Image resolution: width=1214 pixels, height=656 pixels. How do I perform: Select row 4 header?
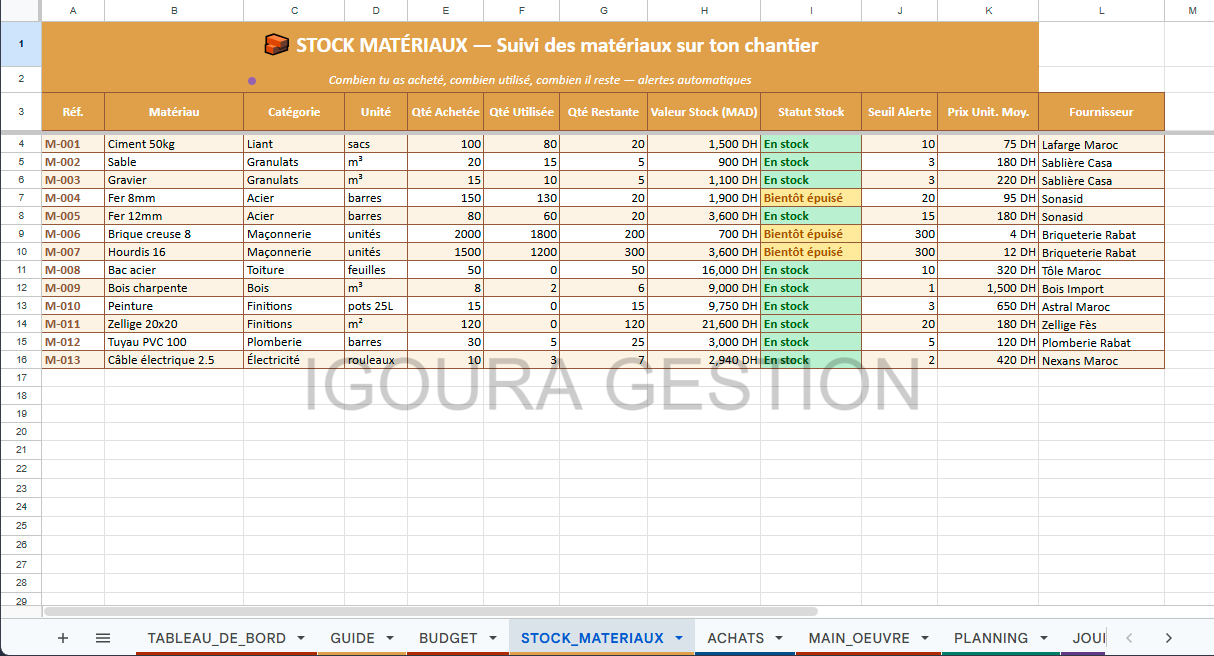21,144
